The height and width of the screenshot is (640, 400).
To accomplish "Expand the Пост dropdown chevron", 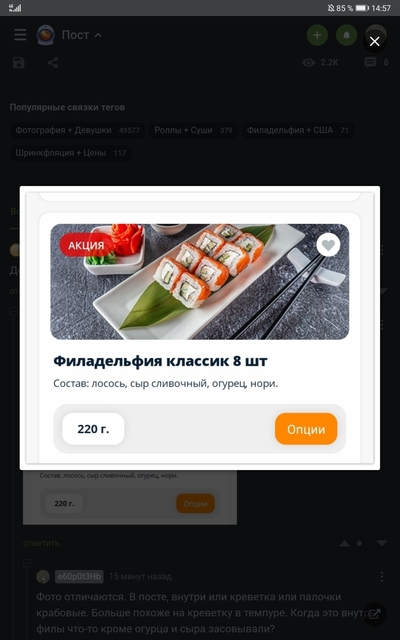I will pos(98,35).
